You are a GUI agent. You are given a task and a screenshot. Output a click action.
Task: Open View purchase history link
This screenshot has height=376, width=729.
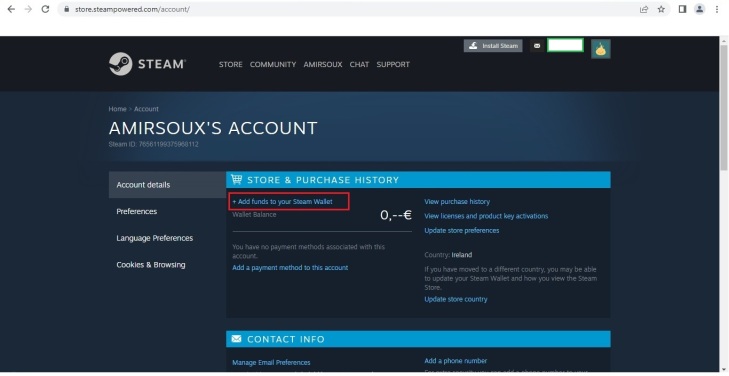(x=457, y=202)
